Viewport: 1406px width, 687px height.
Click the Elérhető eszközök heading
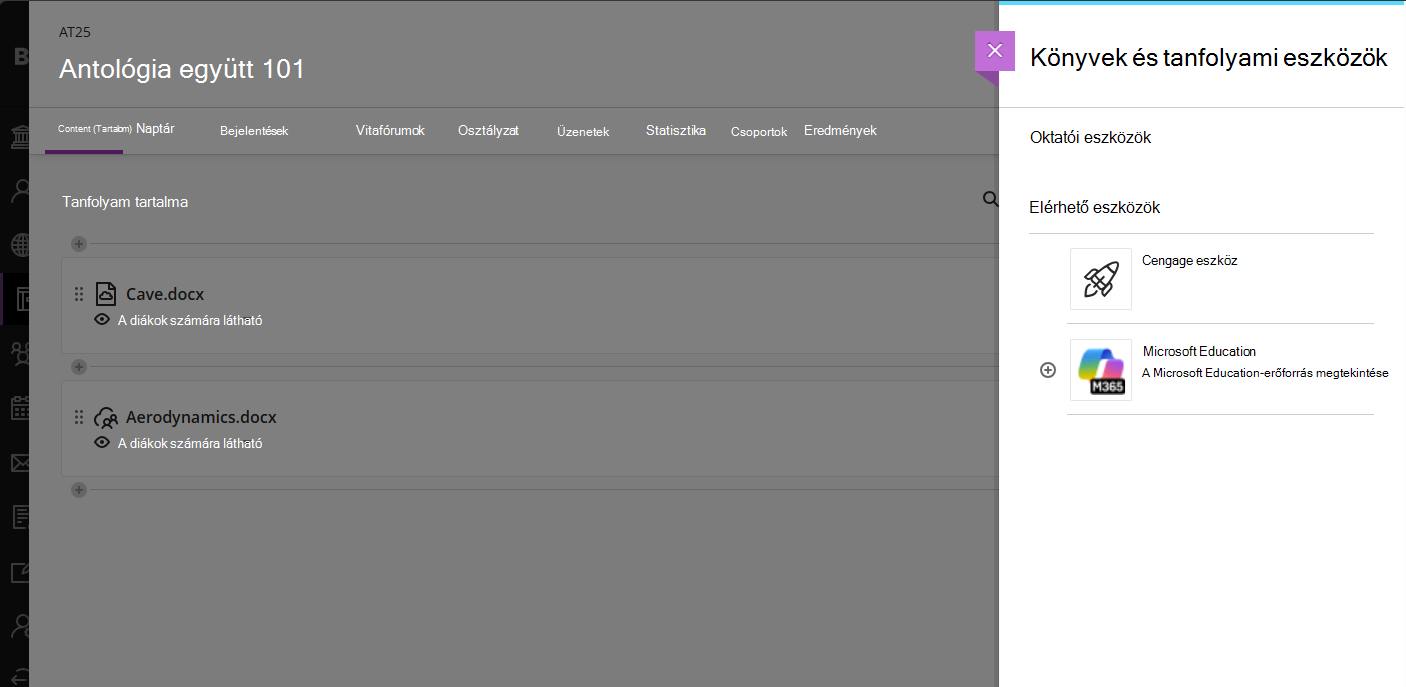[1094, 207]
